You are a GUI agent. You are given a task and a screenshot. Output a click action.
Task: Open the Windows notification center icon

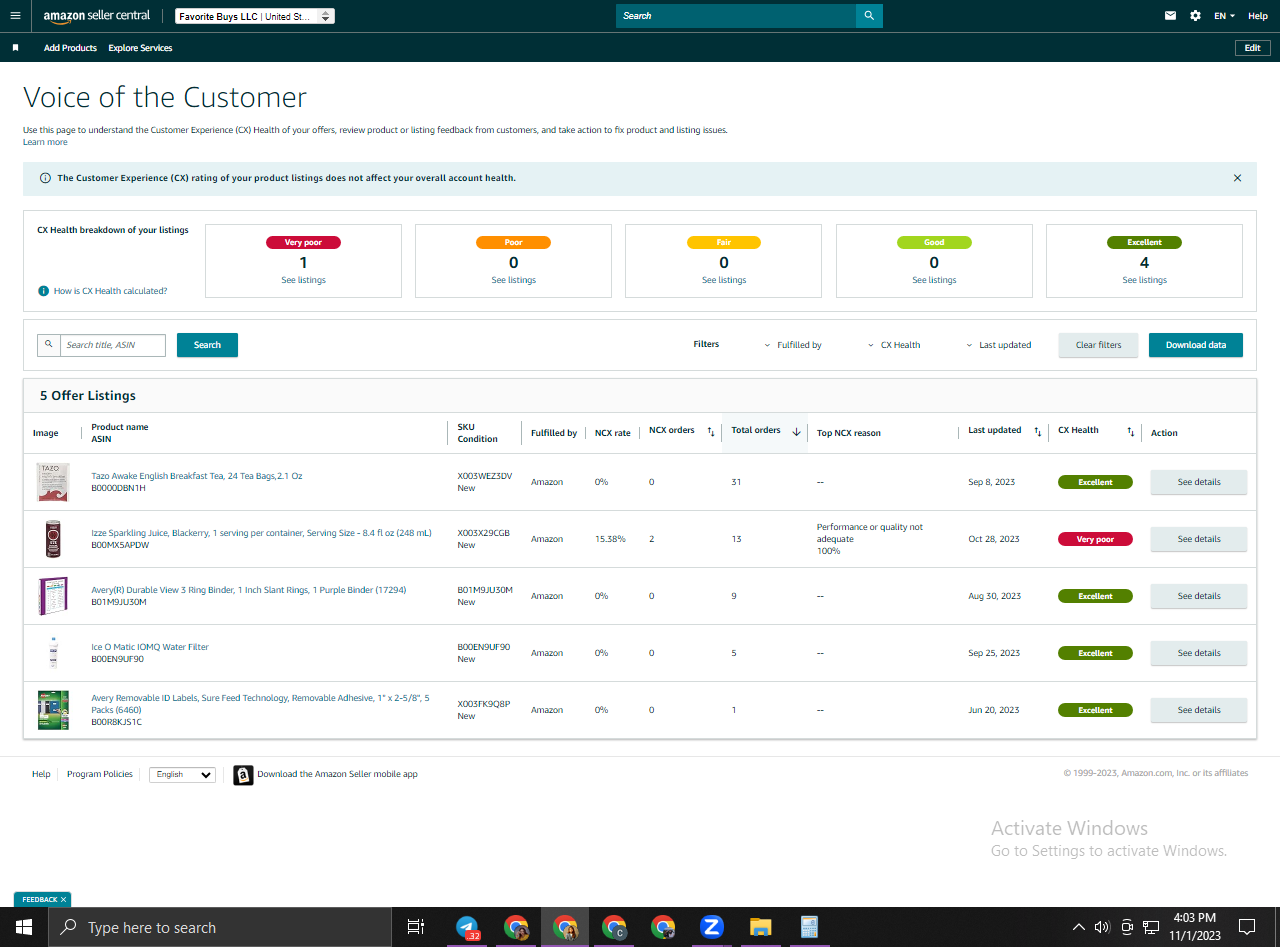(1247, 927)
